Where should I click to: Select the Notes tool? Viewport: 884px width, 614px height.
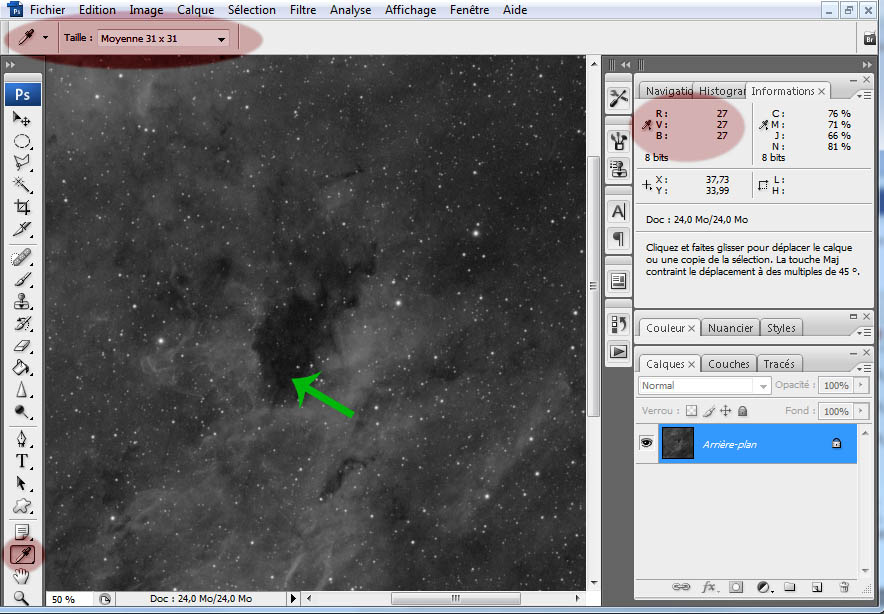click(22, 532)
